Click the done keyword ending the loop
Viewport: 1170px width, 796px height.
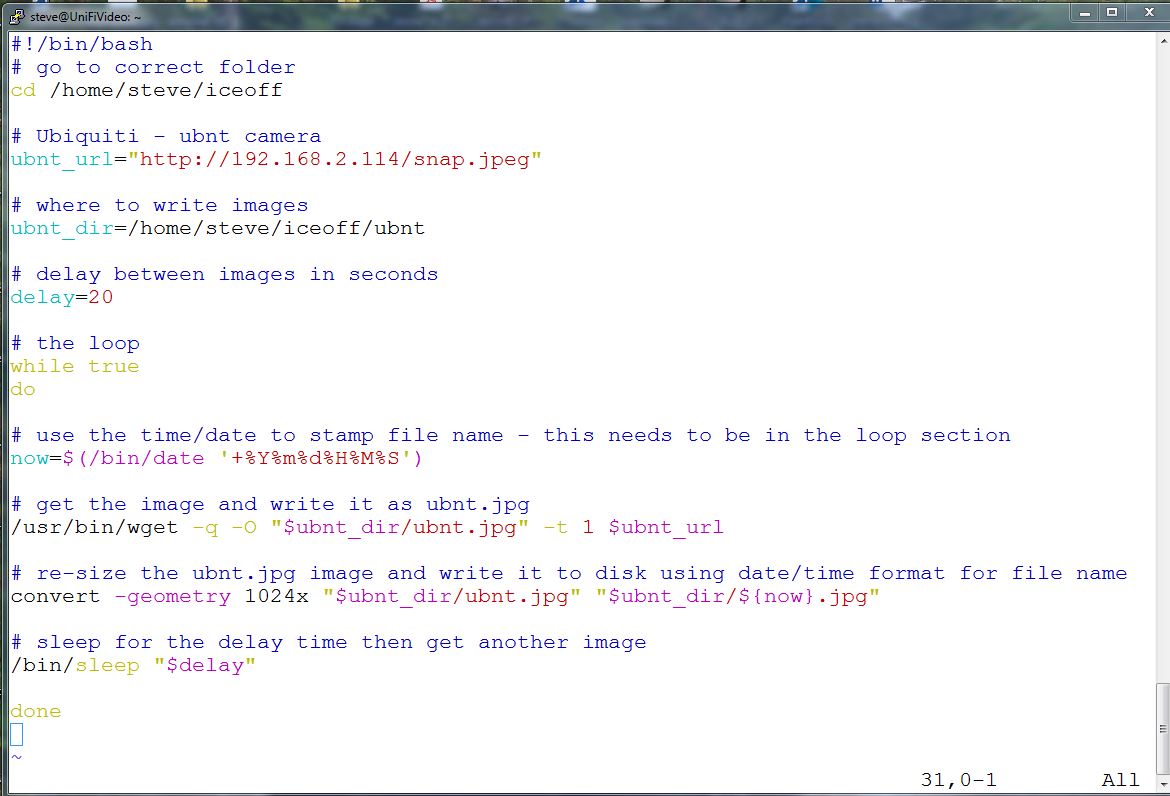click(34, 711)
